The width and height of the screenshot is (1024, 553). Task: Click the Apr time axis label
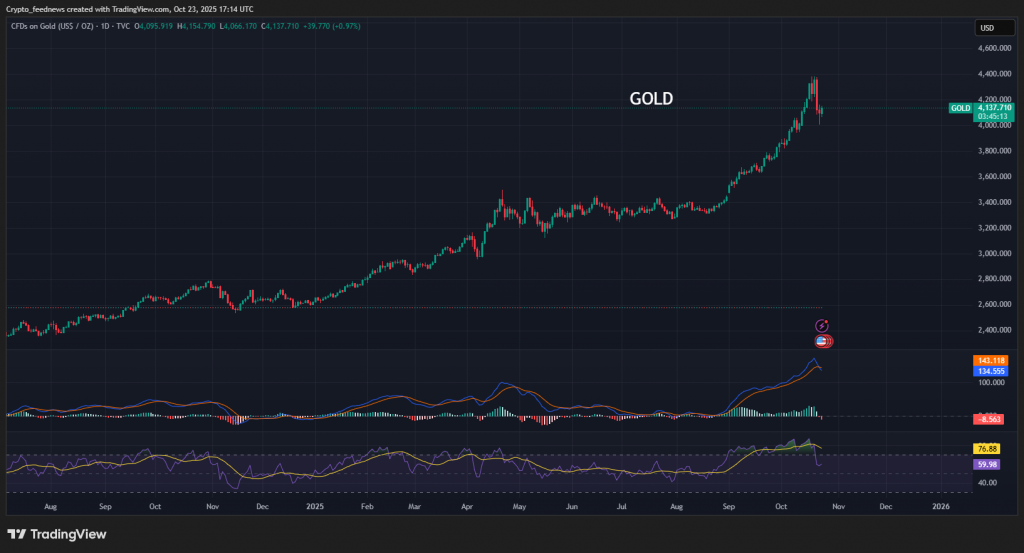[x=467, y=507]
